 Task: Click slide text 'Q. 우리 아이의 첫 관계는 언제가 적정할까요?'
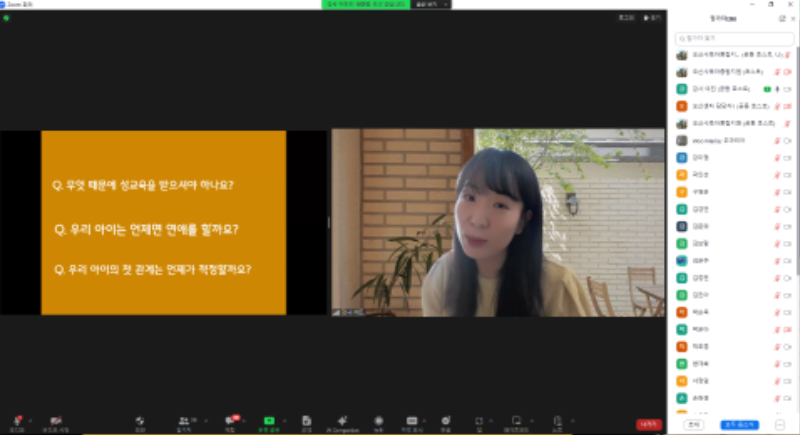pyautogui.click(x=153, y=269)
